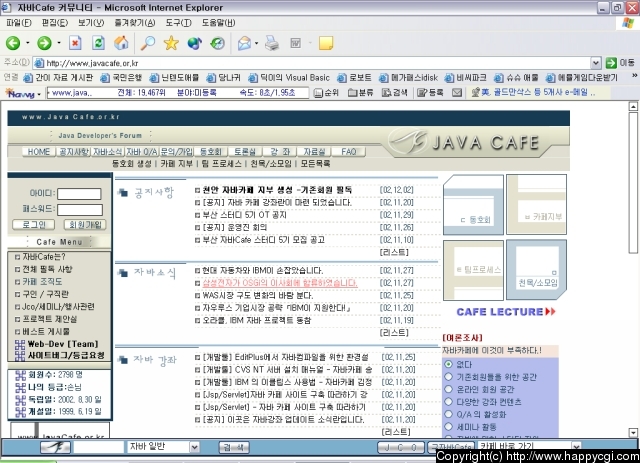Screen dimensions: 640x463
Task: Open the 비씨파크 link bar shortcut
Action: pos(466,78)
